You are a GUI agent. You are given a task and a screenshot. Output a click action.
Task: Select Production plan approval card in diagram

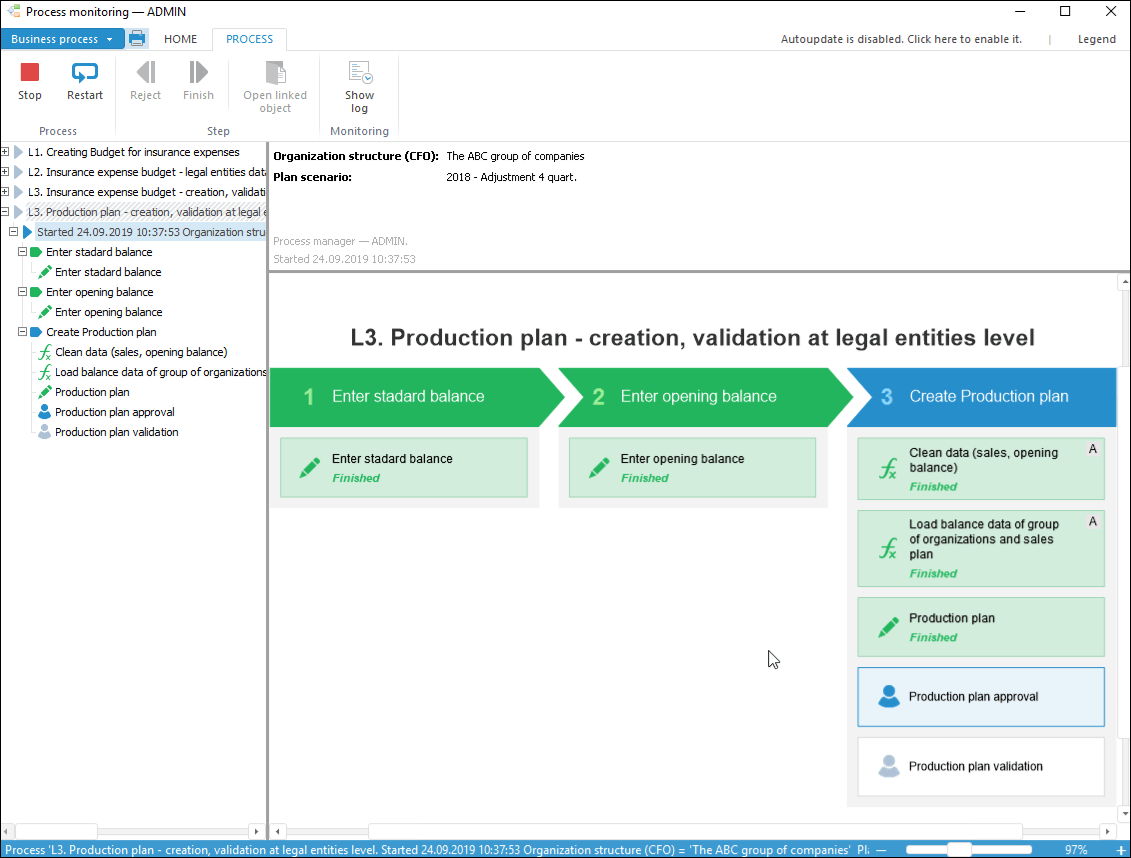[981, 696]
